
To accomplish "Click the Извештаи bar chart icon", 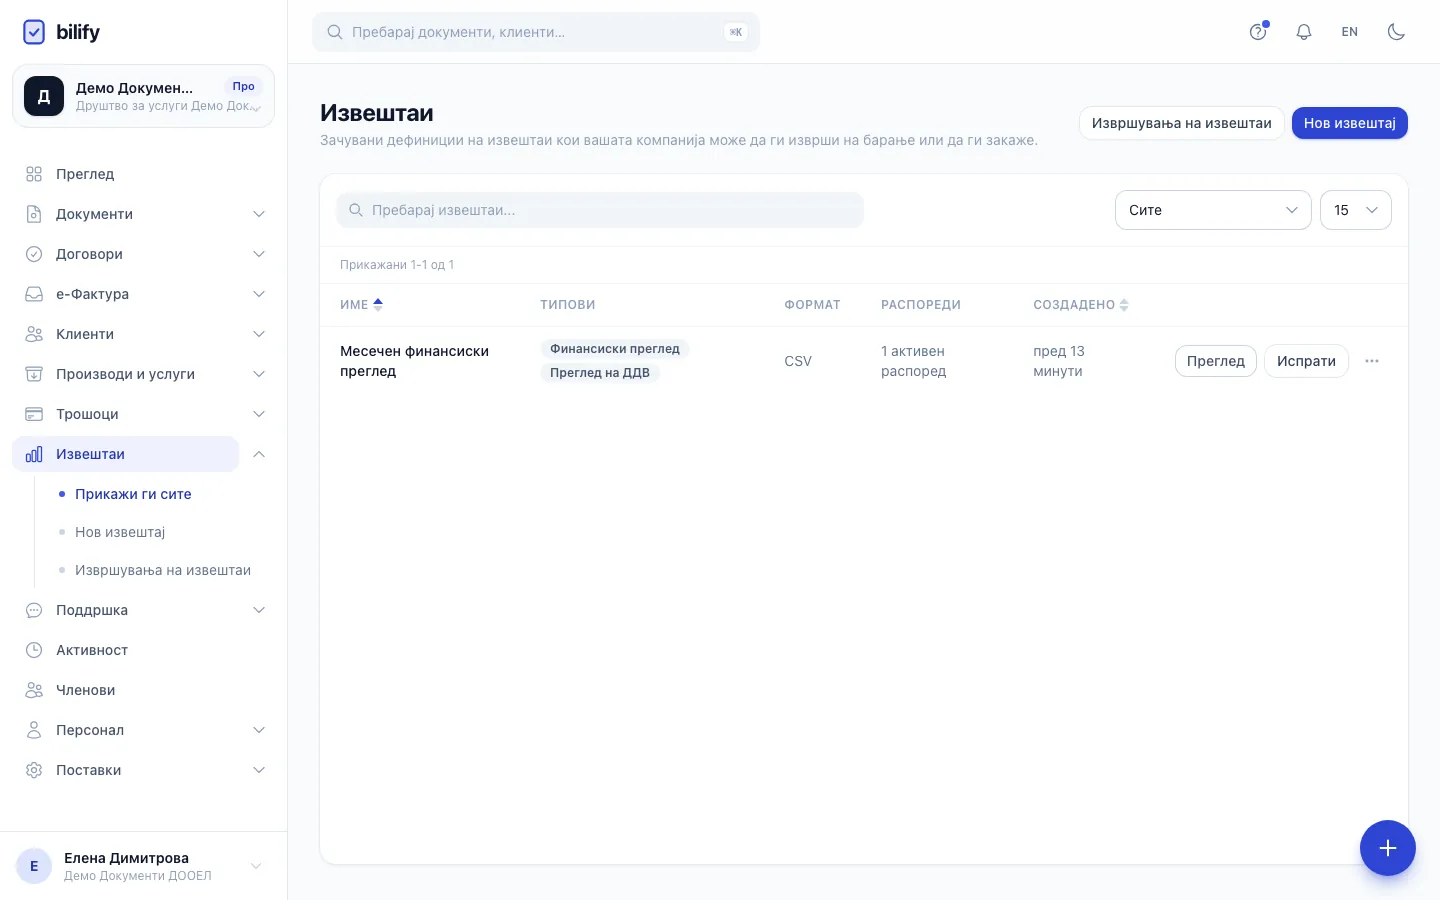I will pyautogui.click(x=34, y=454).
